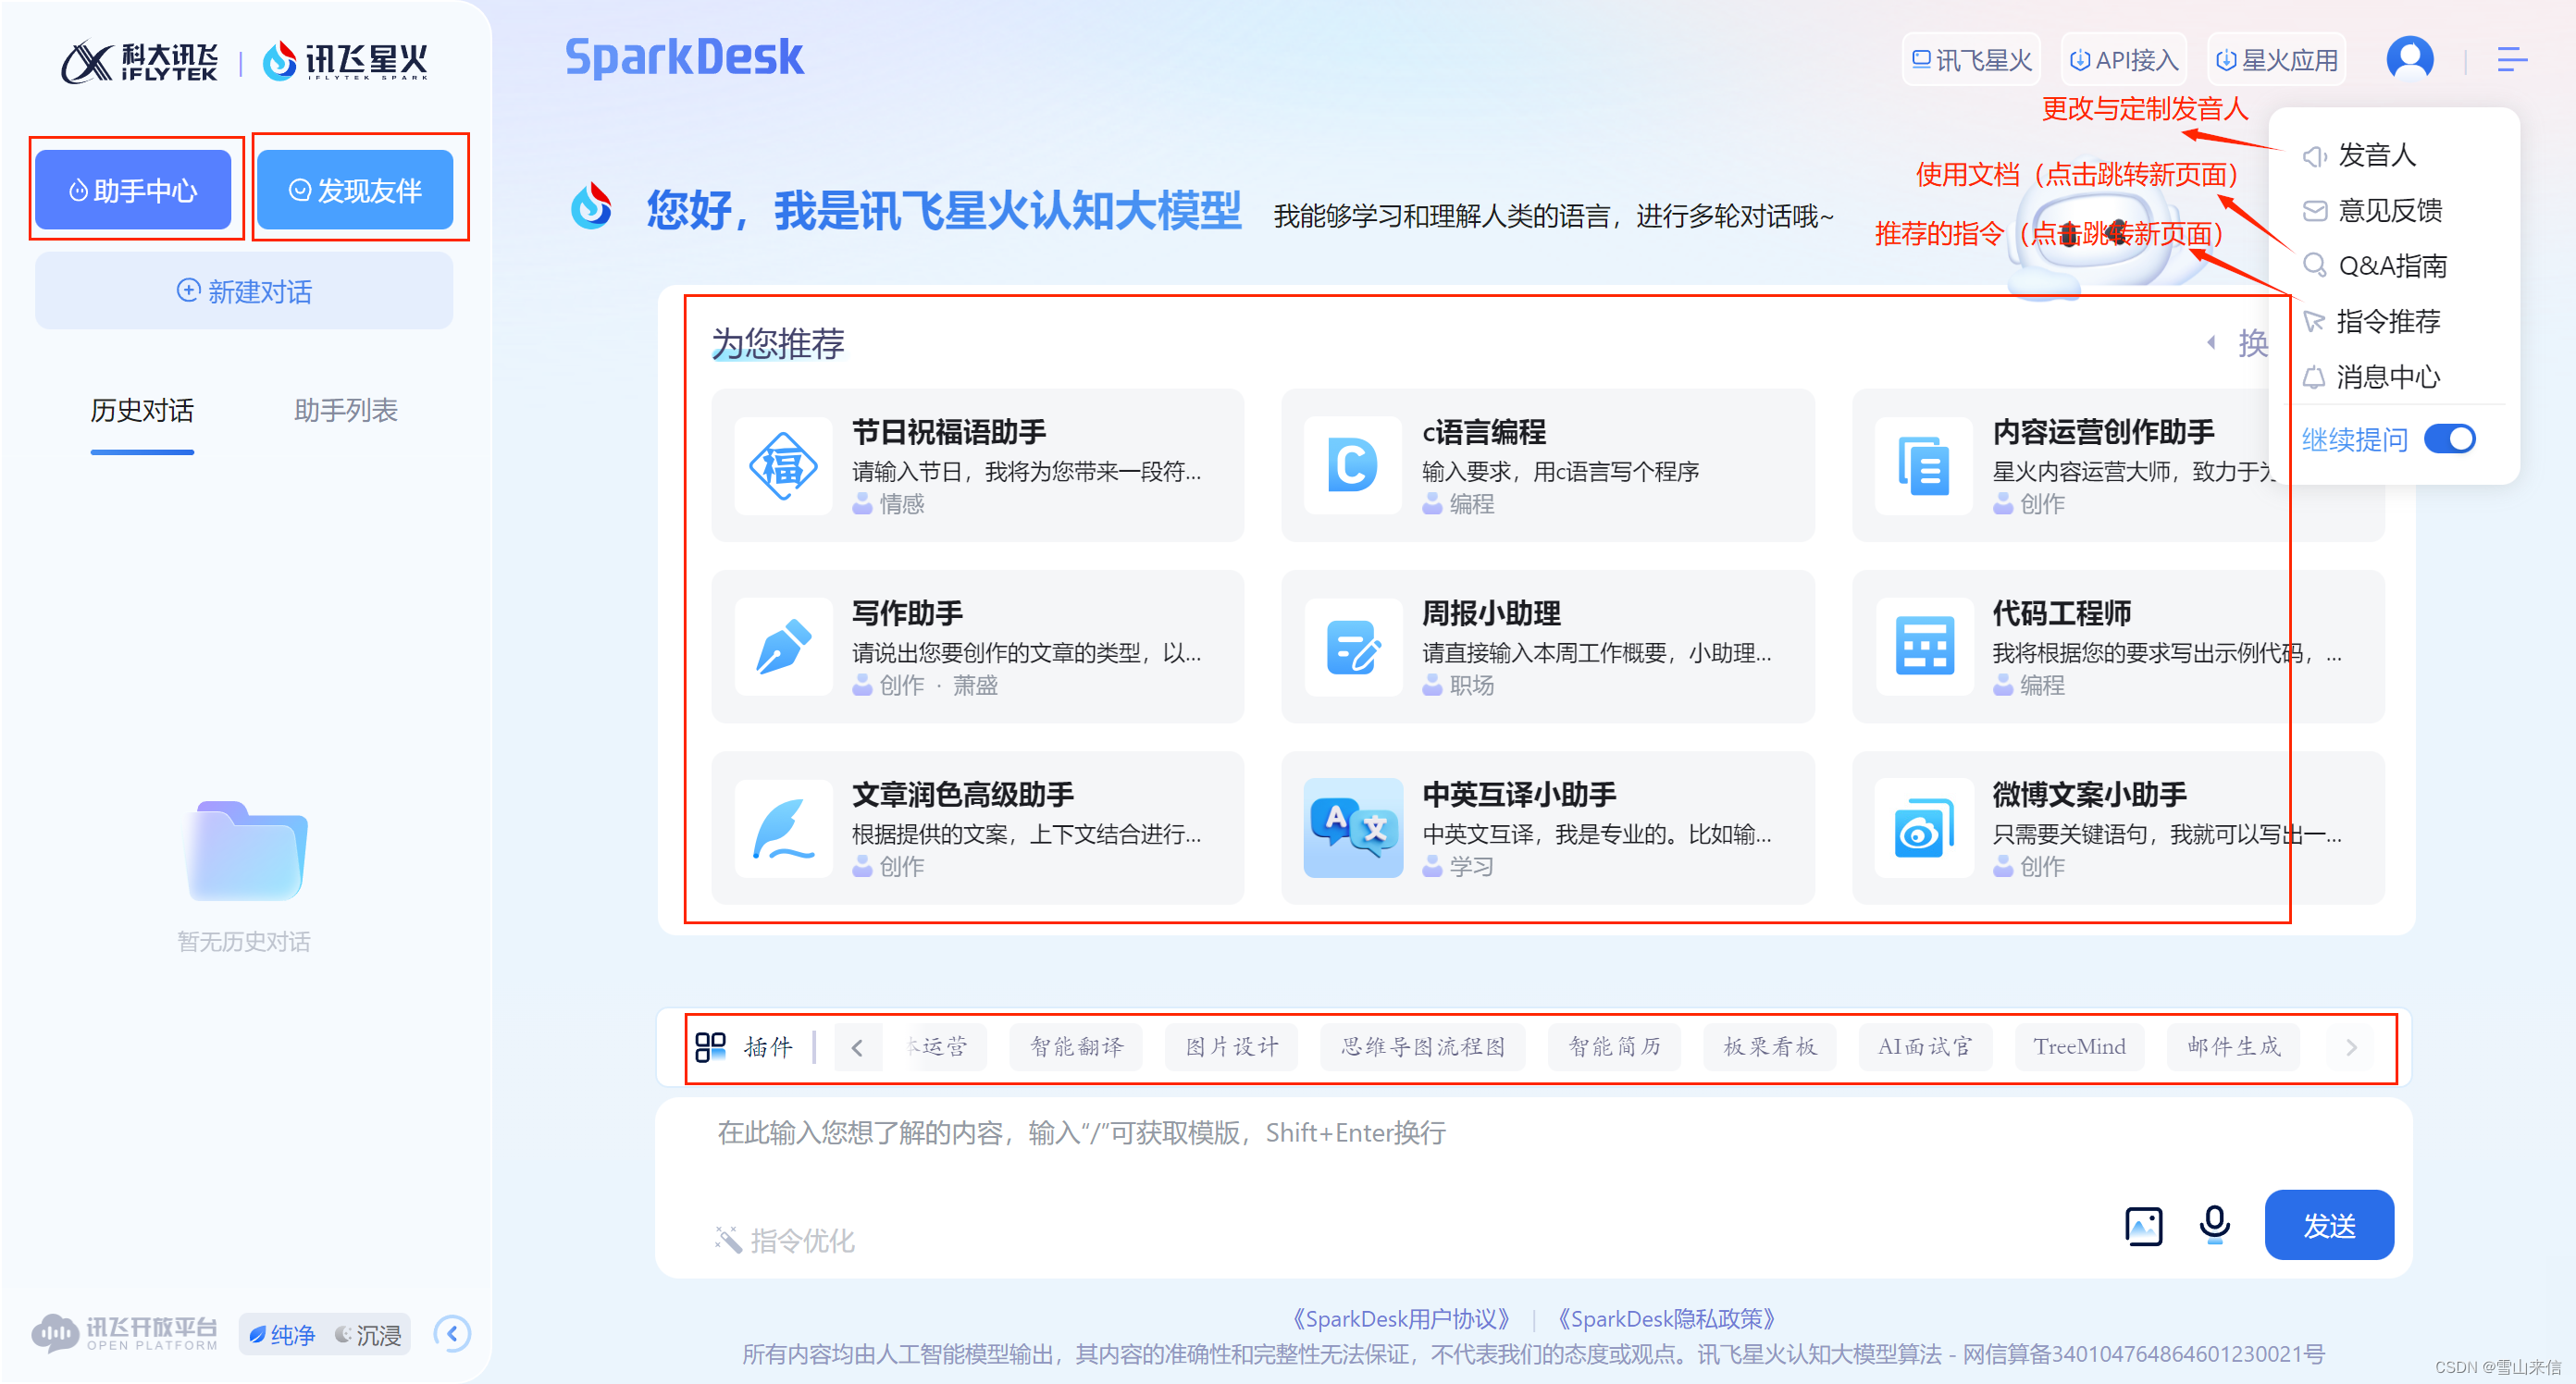This screenshot has height=1384, width=2576.
Task: Click the c语言编程 C icon
Action: click(x=1353, y=466)
